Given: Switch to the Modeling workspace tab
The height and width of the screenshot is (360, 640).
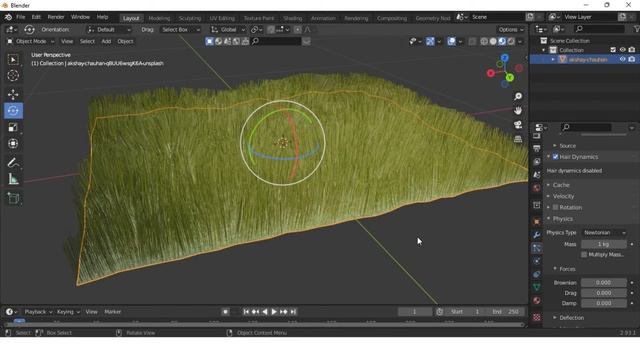Looking at the screenshot, I should click(x=159, y=18).
